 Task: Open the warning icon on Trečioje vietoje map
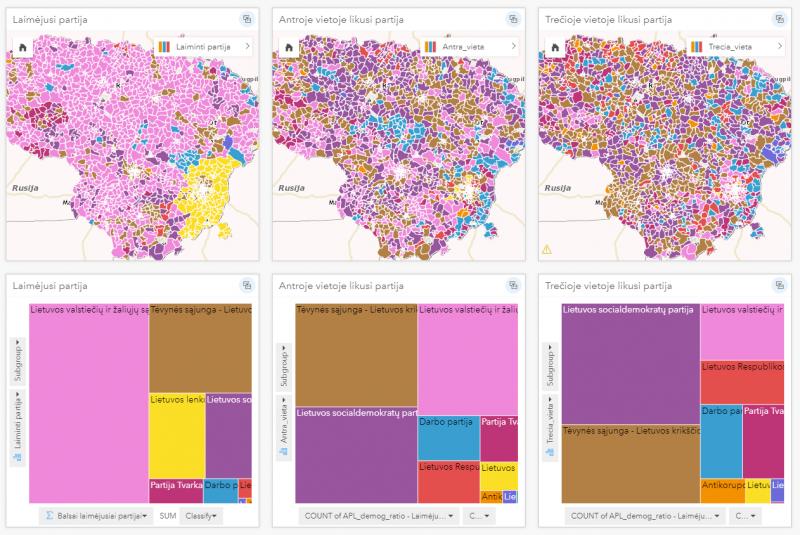pos(546,249)
